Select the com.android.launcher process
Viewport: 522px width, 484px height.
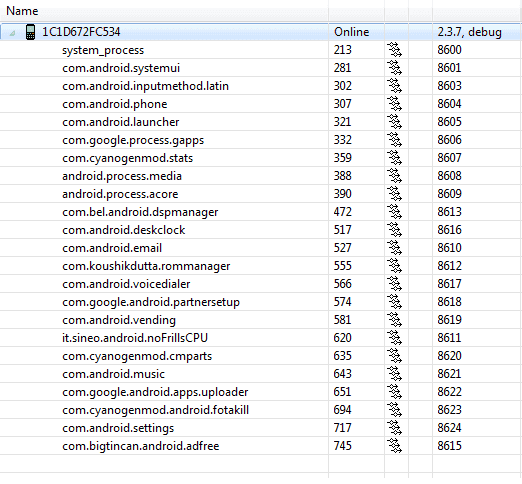(121, 122)
